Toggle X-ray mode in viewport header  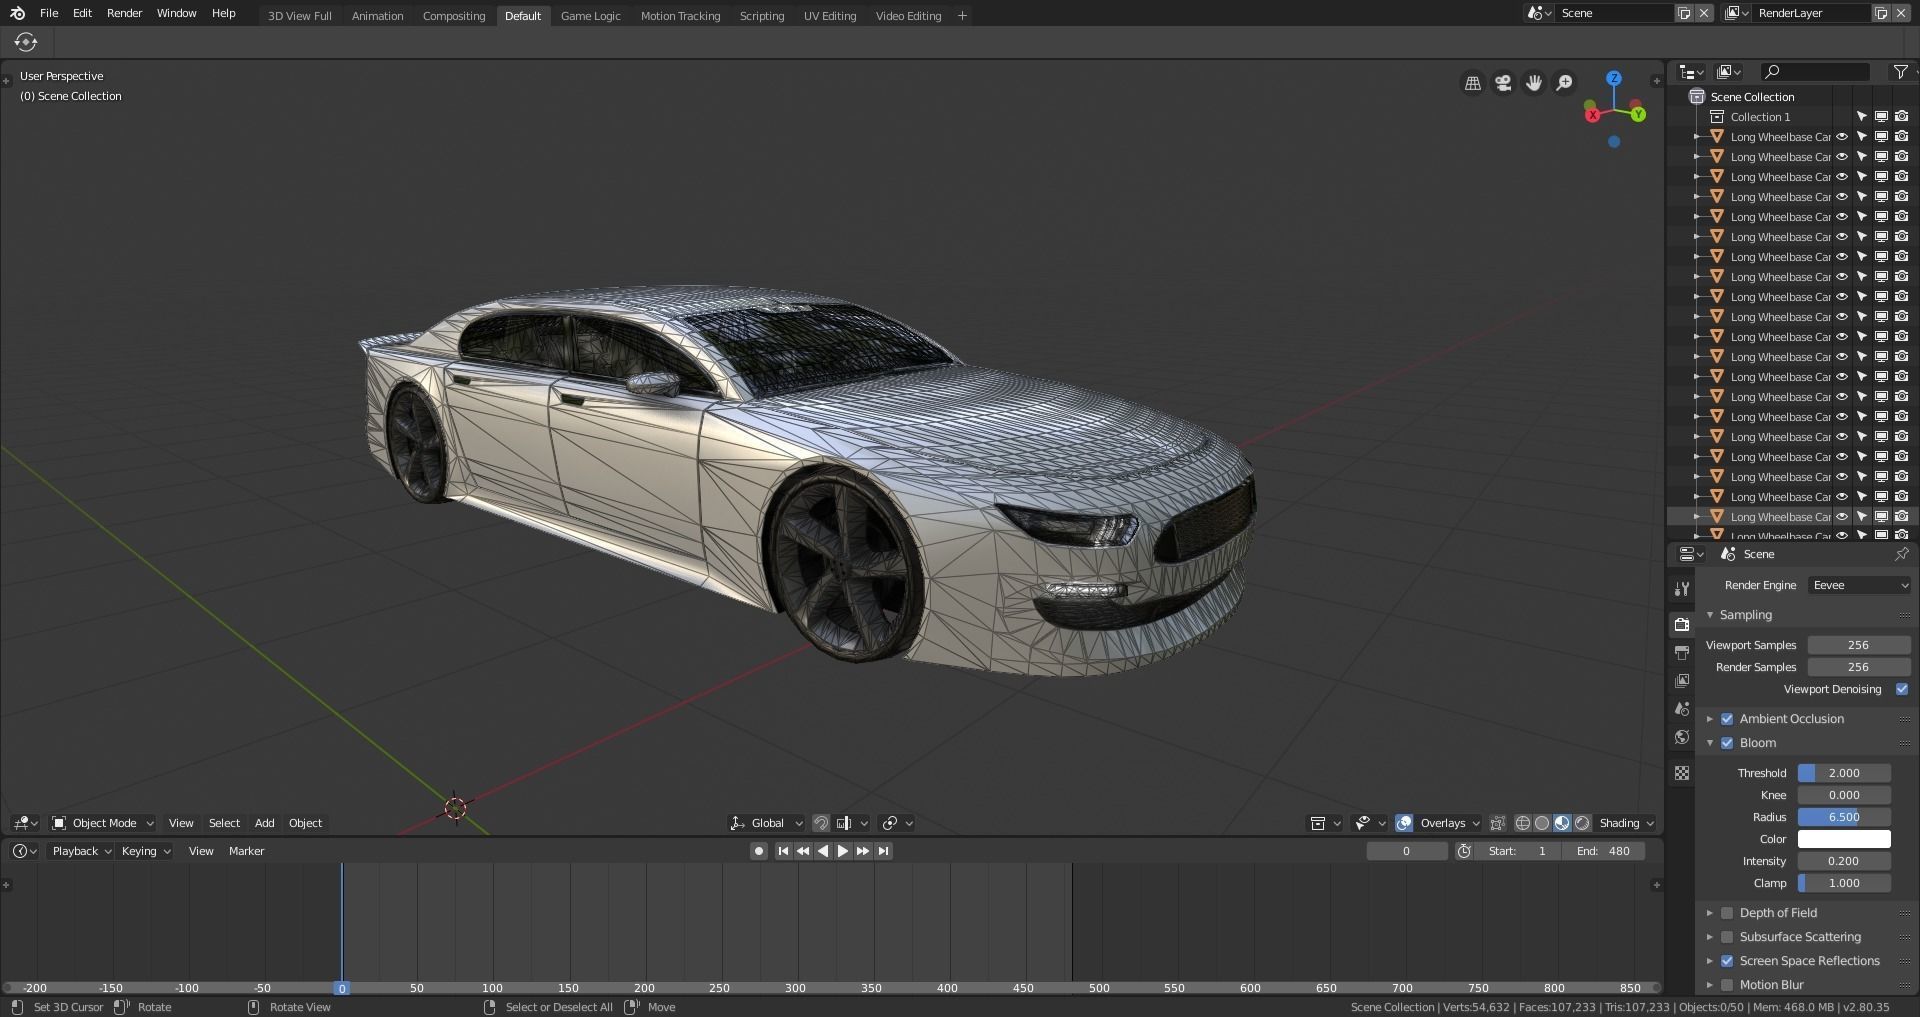tap(1497, 823)
